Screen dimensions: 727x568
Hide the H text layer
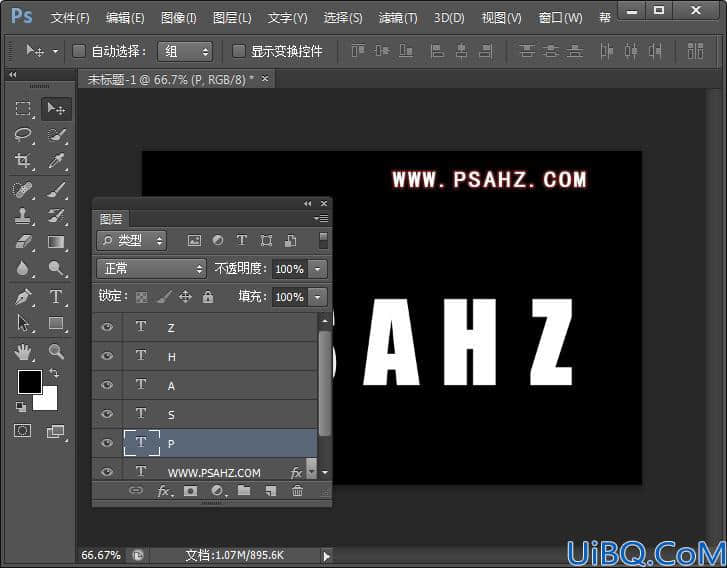click(x=107, y=356)
